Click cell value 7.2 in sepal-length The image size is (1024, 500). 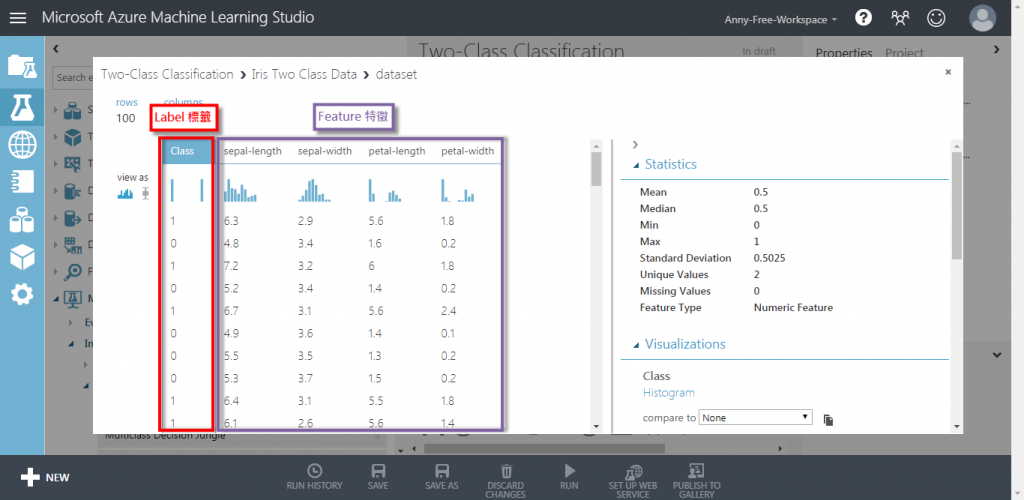coord(231,266)
